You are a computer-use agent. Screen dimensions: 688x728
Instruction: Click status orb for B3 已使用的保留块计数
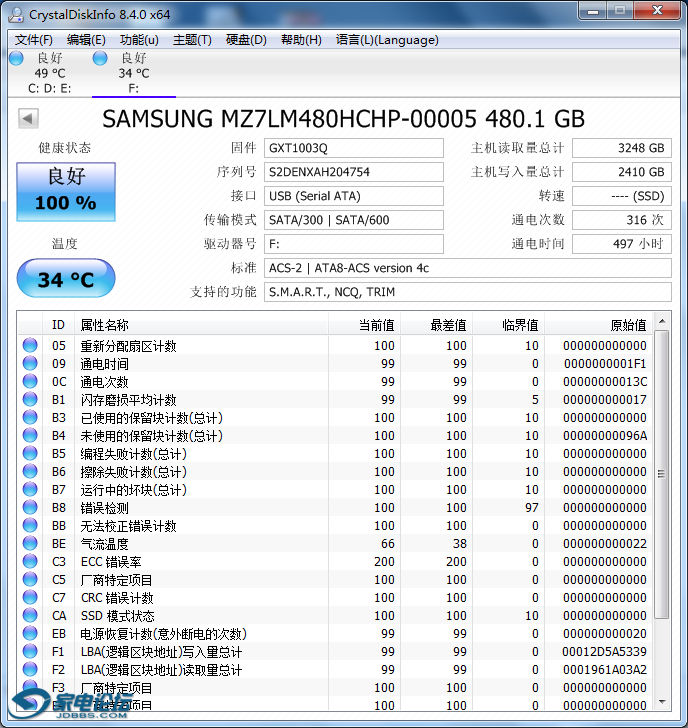(x=30, y=417)
